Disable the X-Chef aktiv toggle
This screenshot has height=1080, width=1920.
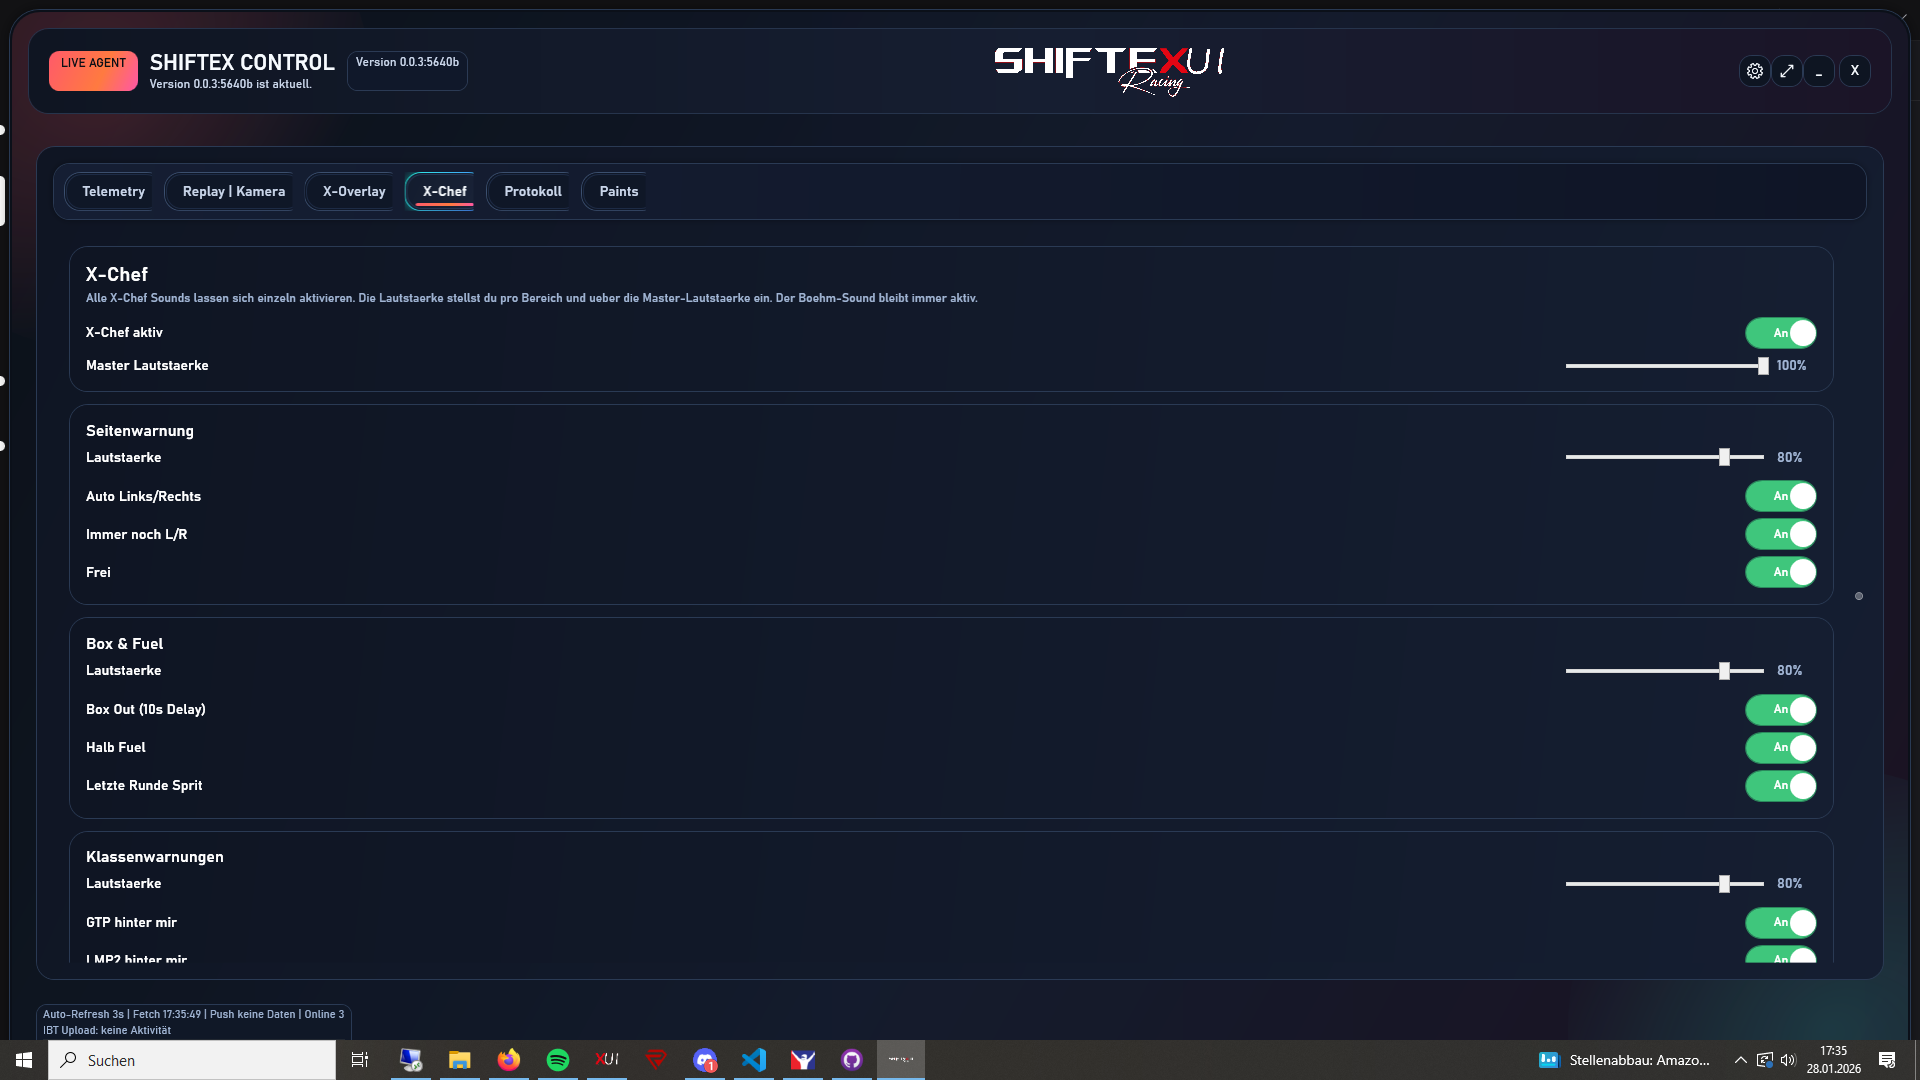point(1780,333)
